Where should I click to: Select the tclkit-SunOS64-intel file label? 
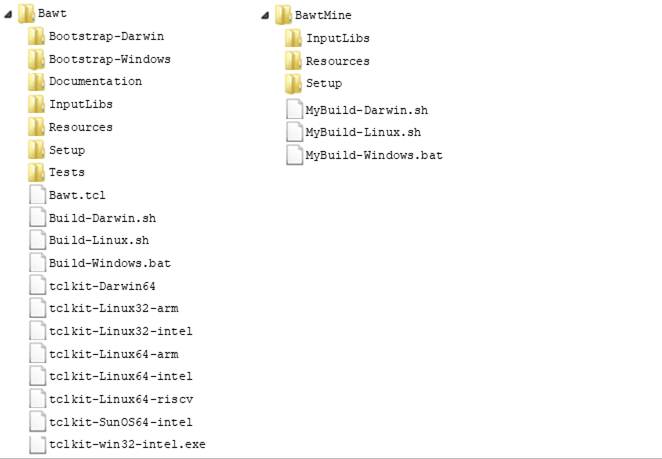point(120,422)
